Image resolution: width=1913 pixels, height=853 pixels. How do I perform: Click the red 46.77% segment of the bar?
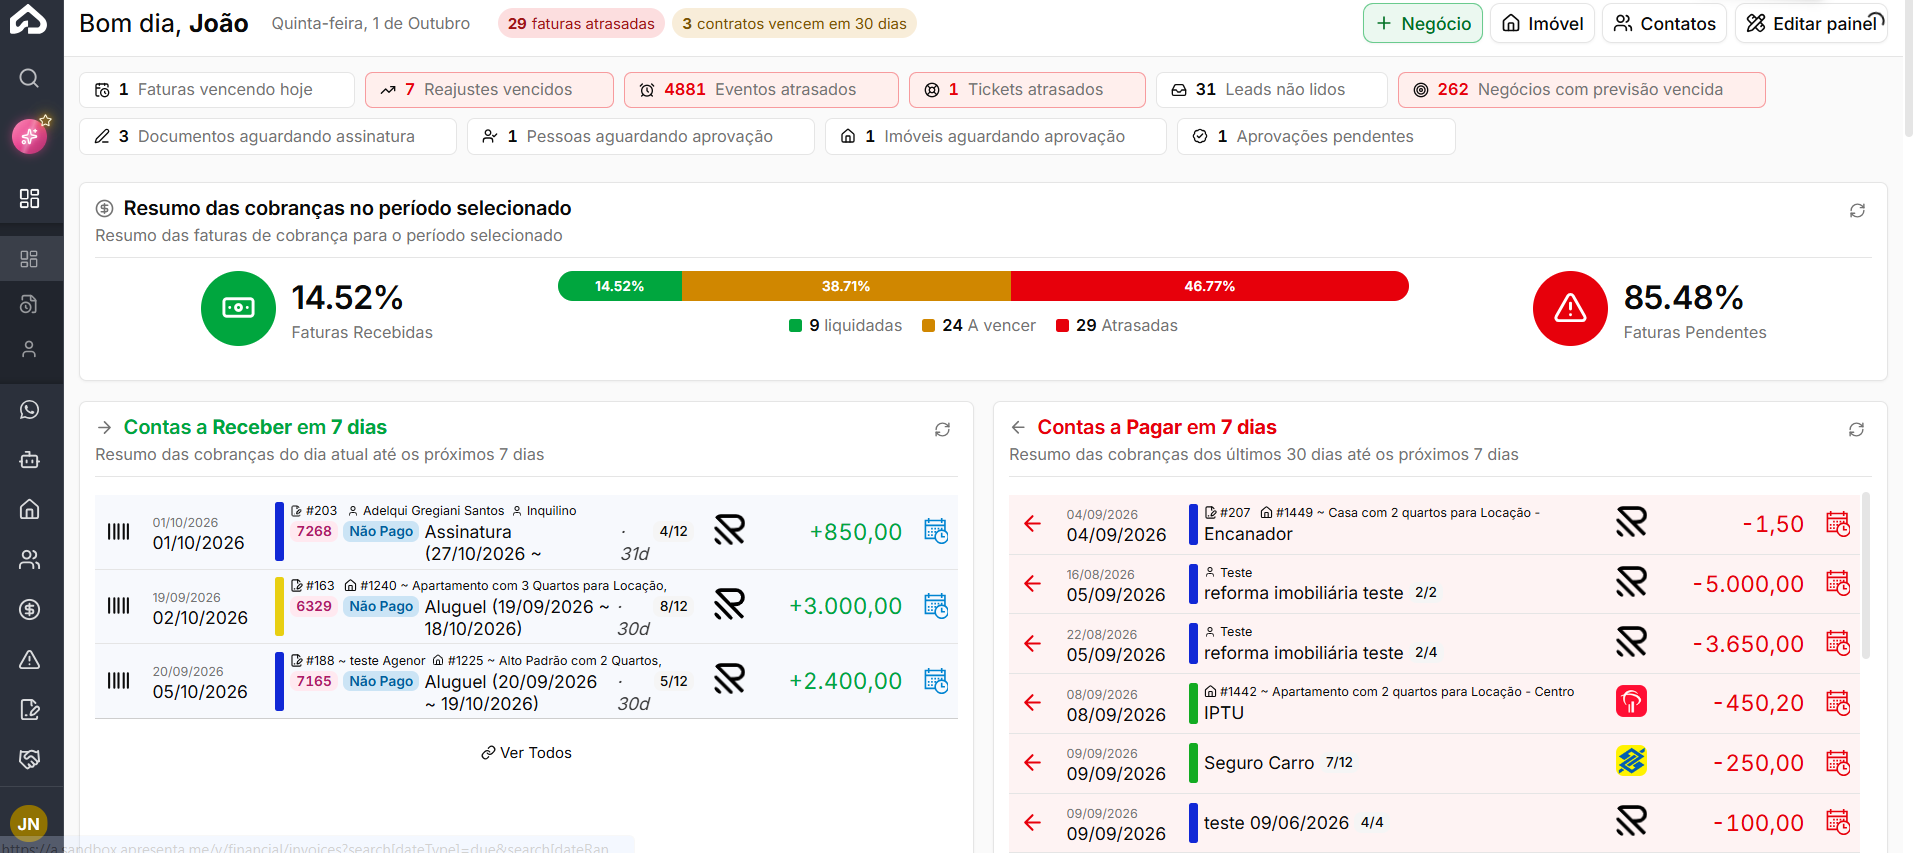pos(1210,286)
